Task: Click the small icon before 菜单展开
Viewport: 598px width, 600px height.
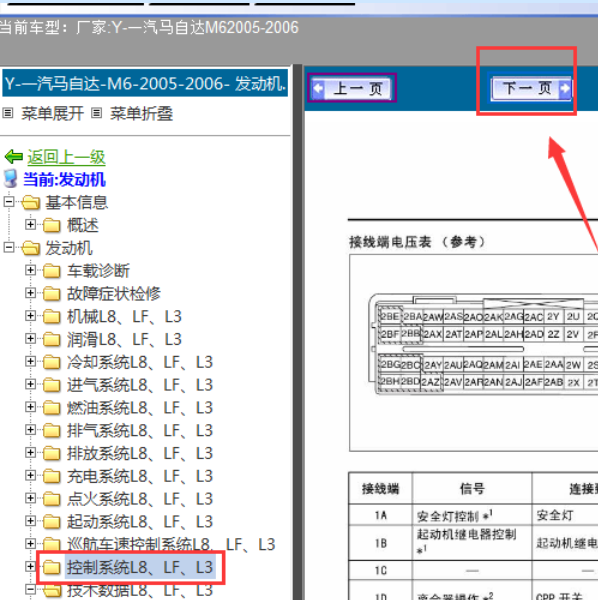Action: [x=8, y=113]
